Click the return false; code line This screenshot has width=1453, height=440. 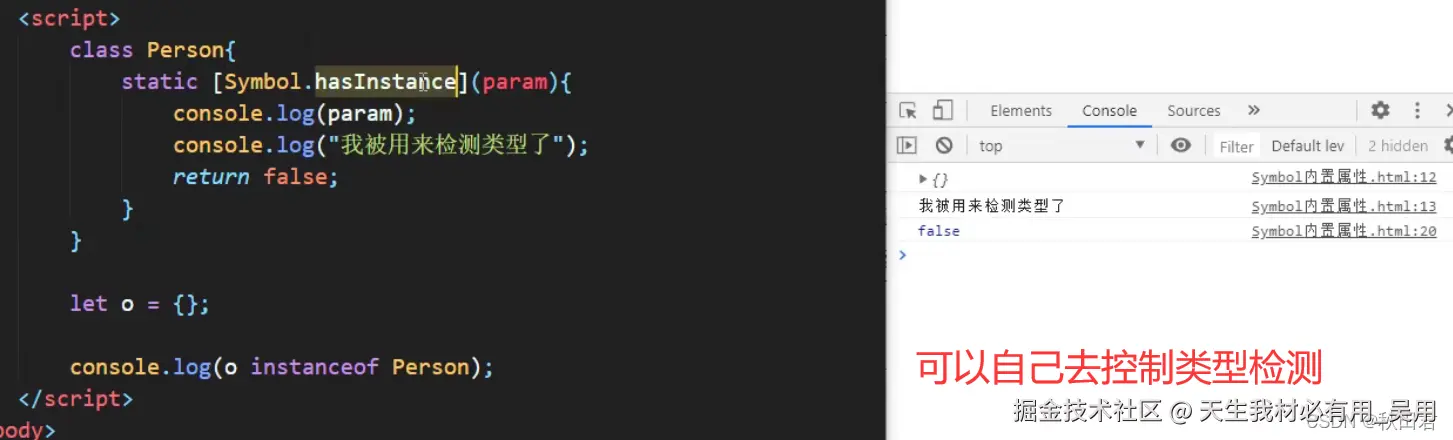(256, 177)
